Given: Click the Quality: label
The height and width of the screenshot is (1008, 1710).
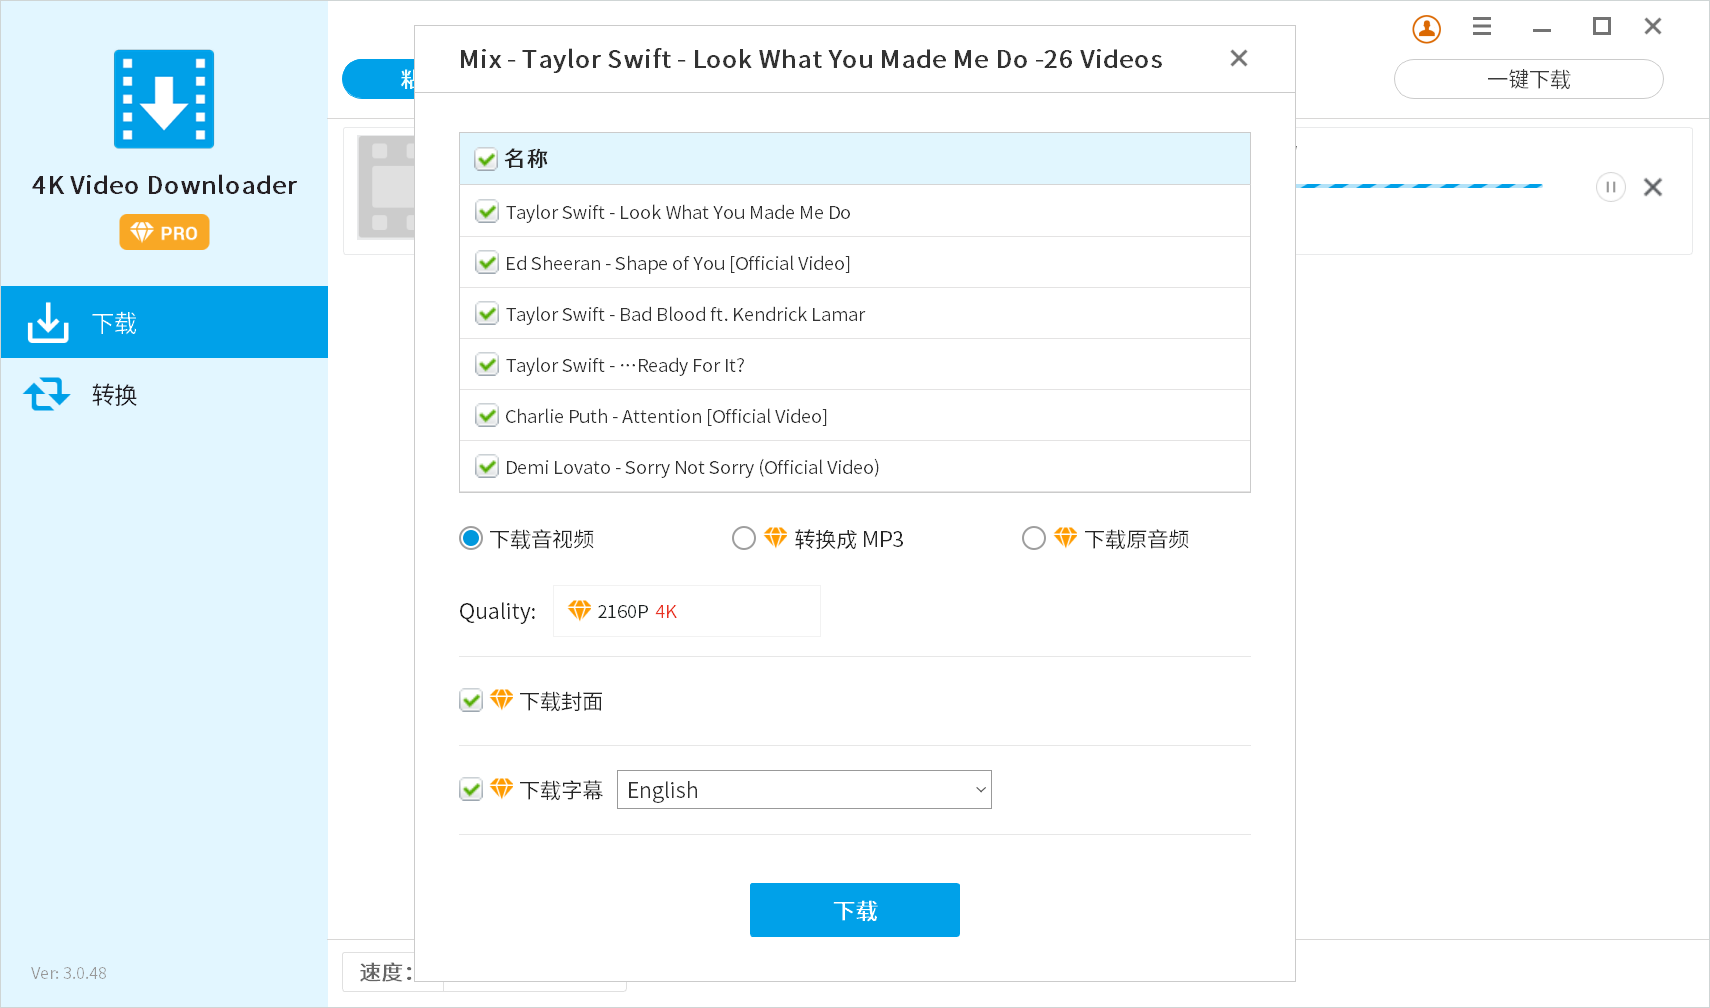Looking at the screenshot, I should click(x=497, y=611).
